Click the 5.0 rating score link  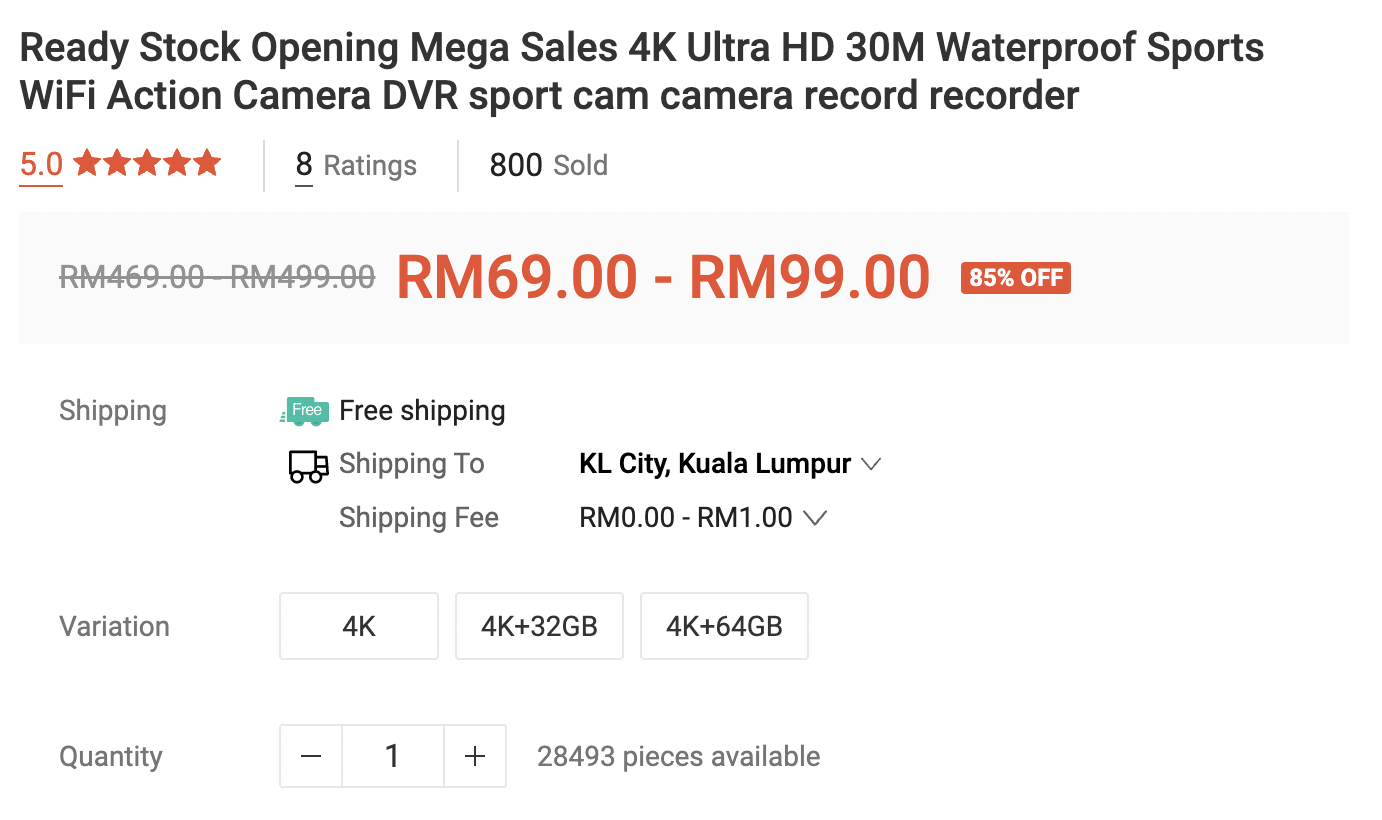tap(41, 164)
